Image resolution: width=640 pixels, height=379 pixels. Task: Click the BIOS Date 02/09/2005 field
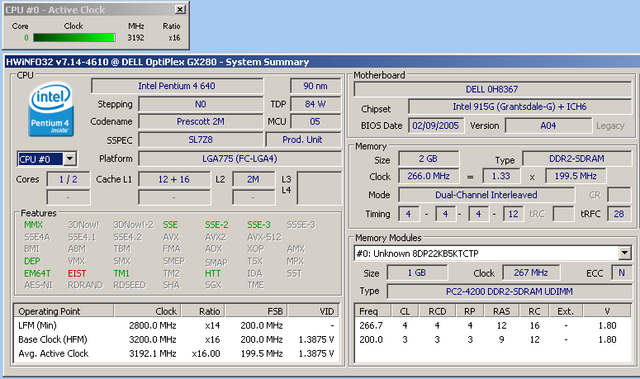(436, 126)
